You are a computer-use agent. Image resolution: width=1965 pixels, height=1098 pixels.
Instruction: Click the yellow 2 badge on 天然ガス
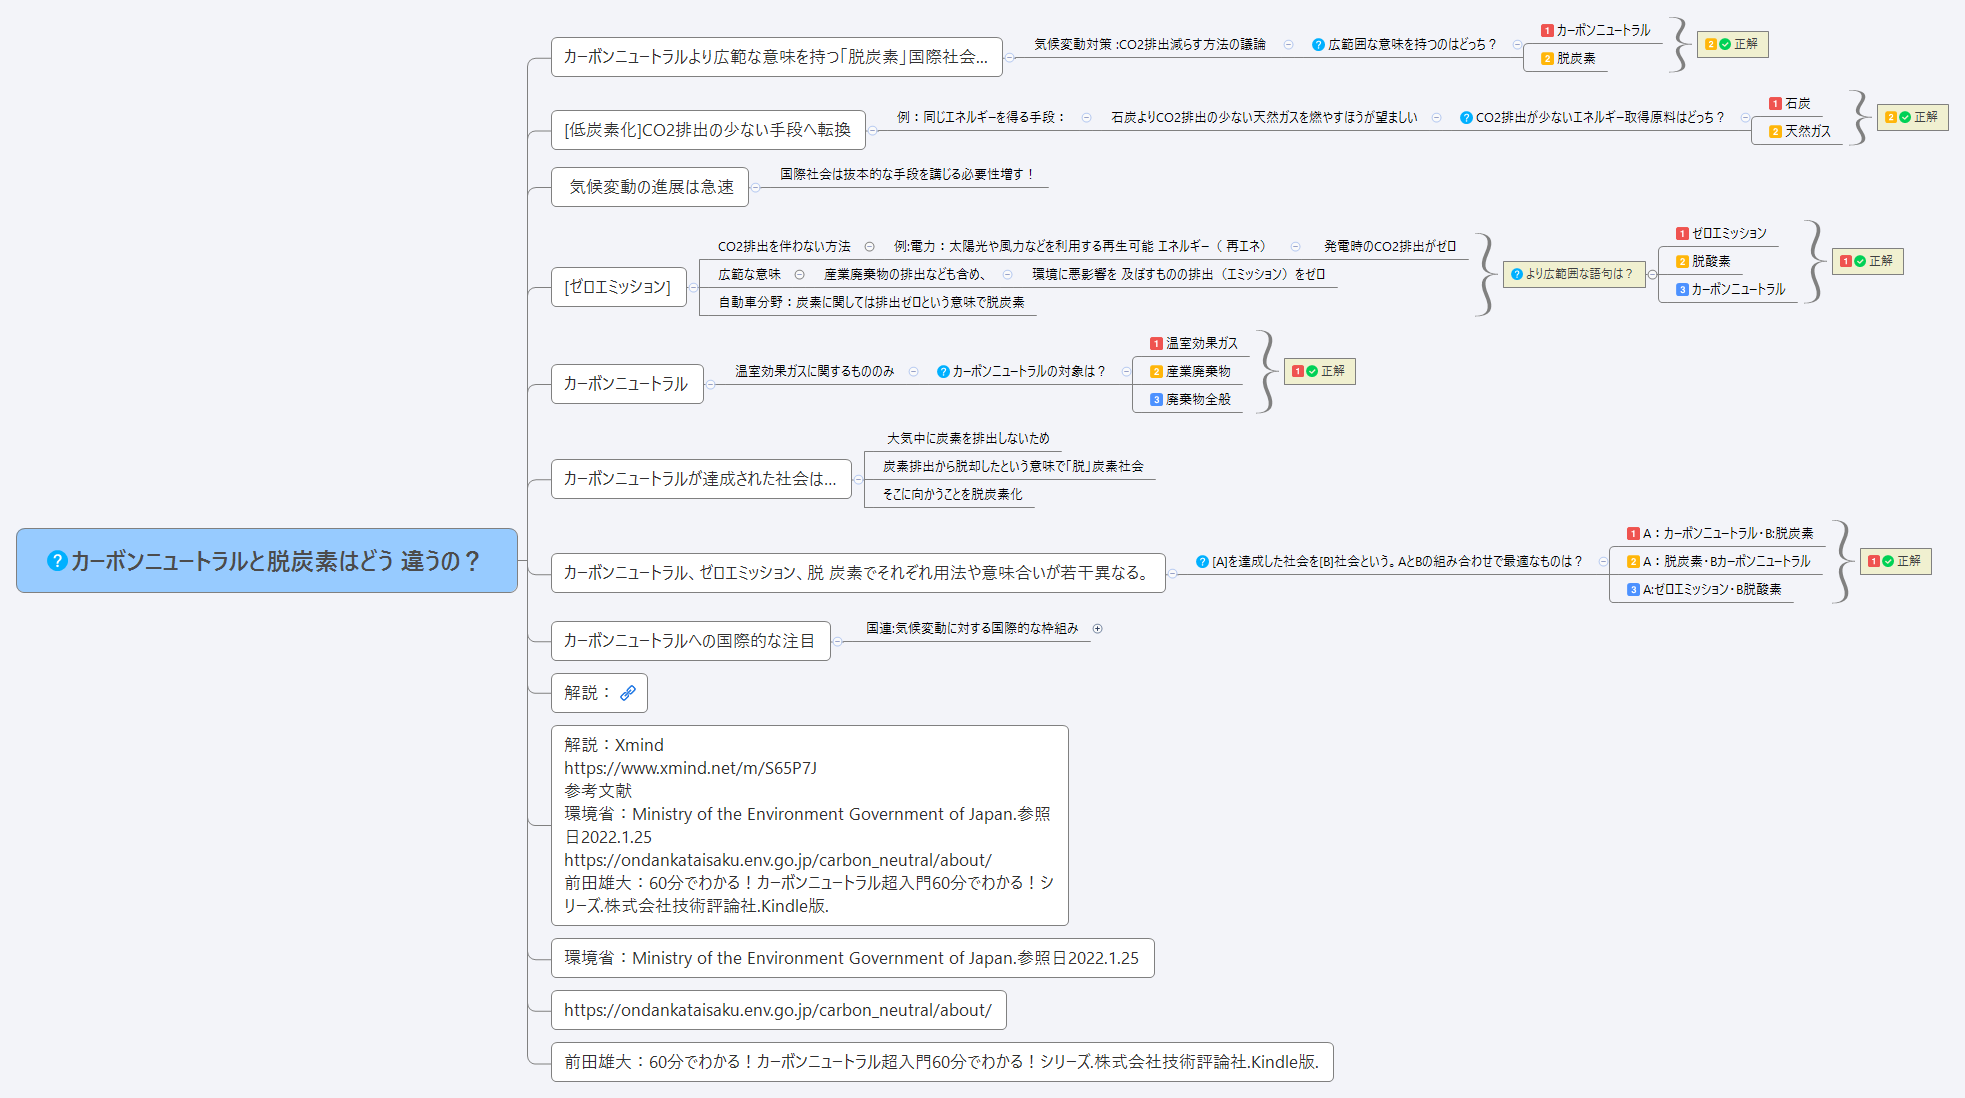(1774, 131)
